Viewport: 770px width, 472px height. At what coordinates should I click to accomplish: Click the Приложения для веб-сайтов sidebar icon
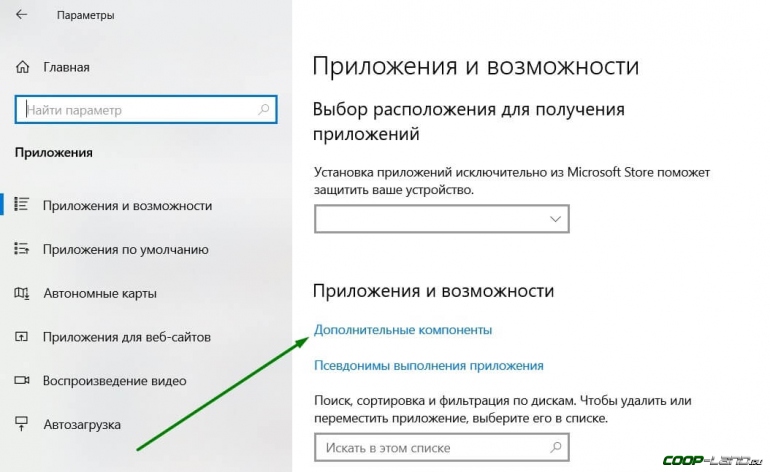point(22,337)
